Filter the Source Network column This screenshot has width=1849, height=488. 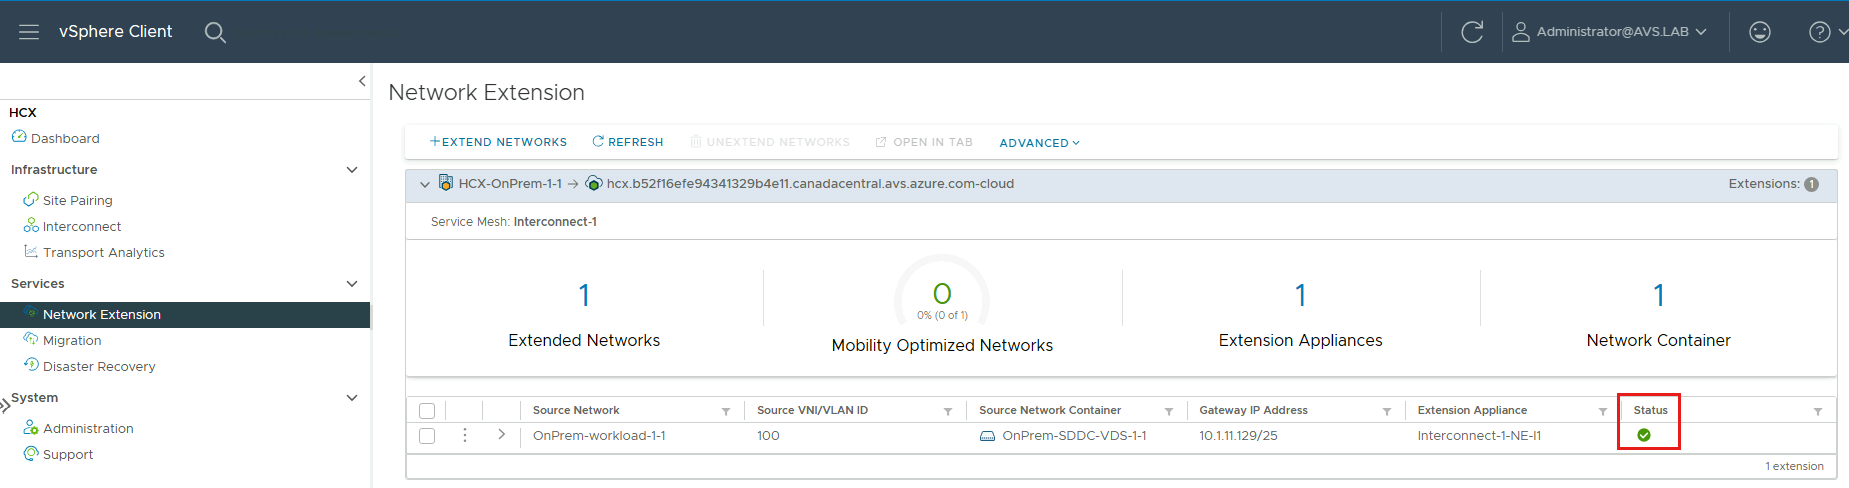tap(726, 411)
